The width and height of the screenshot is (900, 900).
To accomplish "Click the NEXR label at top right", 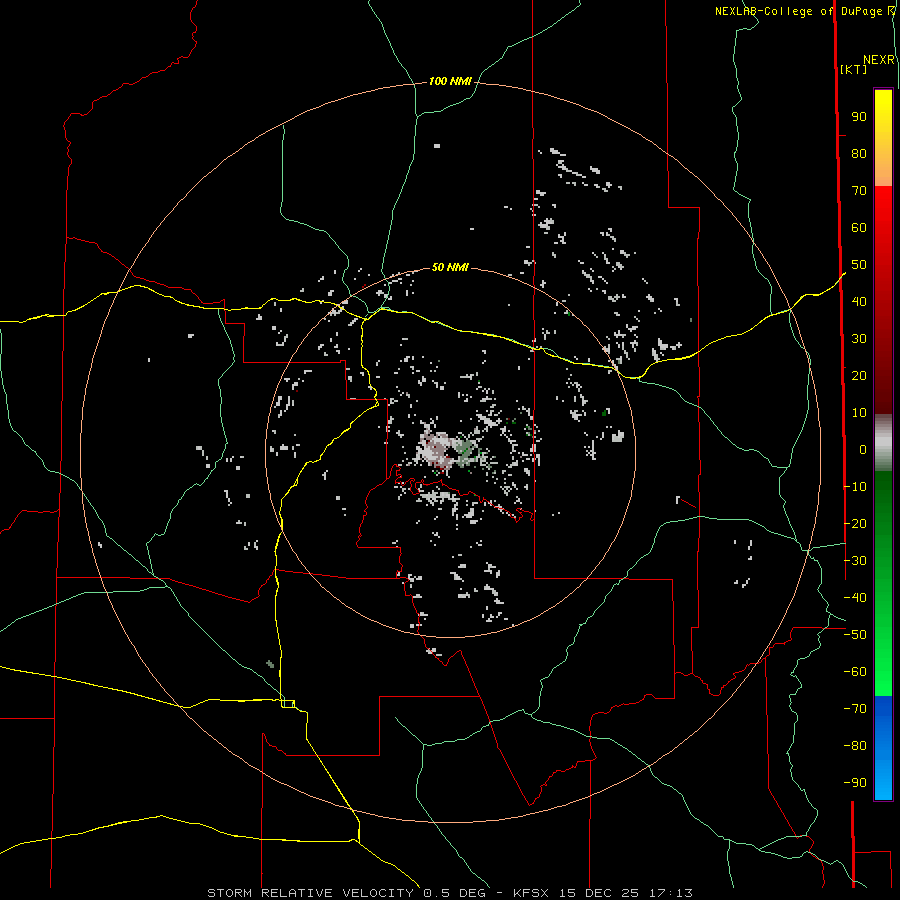I will [x=879, y=60].
